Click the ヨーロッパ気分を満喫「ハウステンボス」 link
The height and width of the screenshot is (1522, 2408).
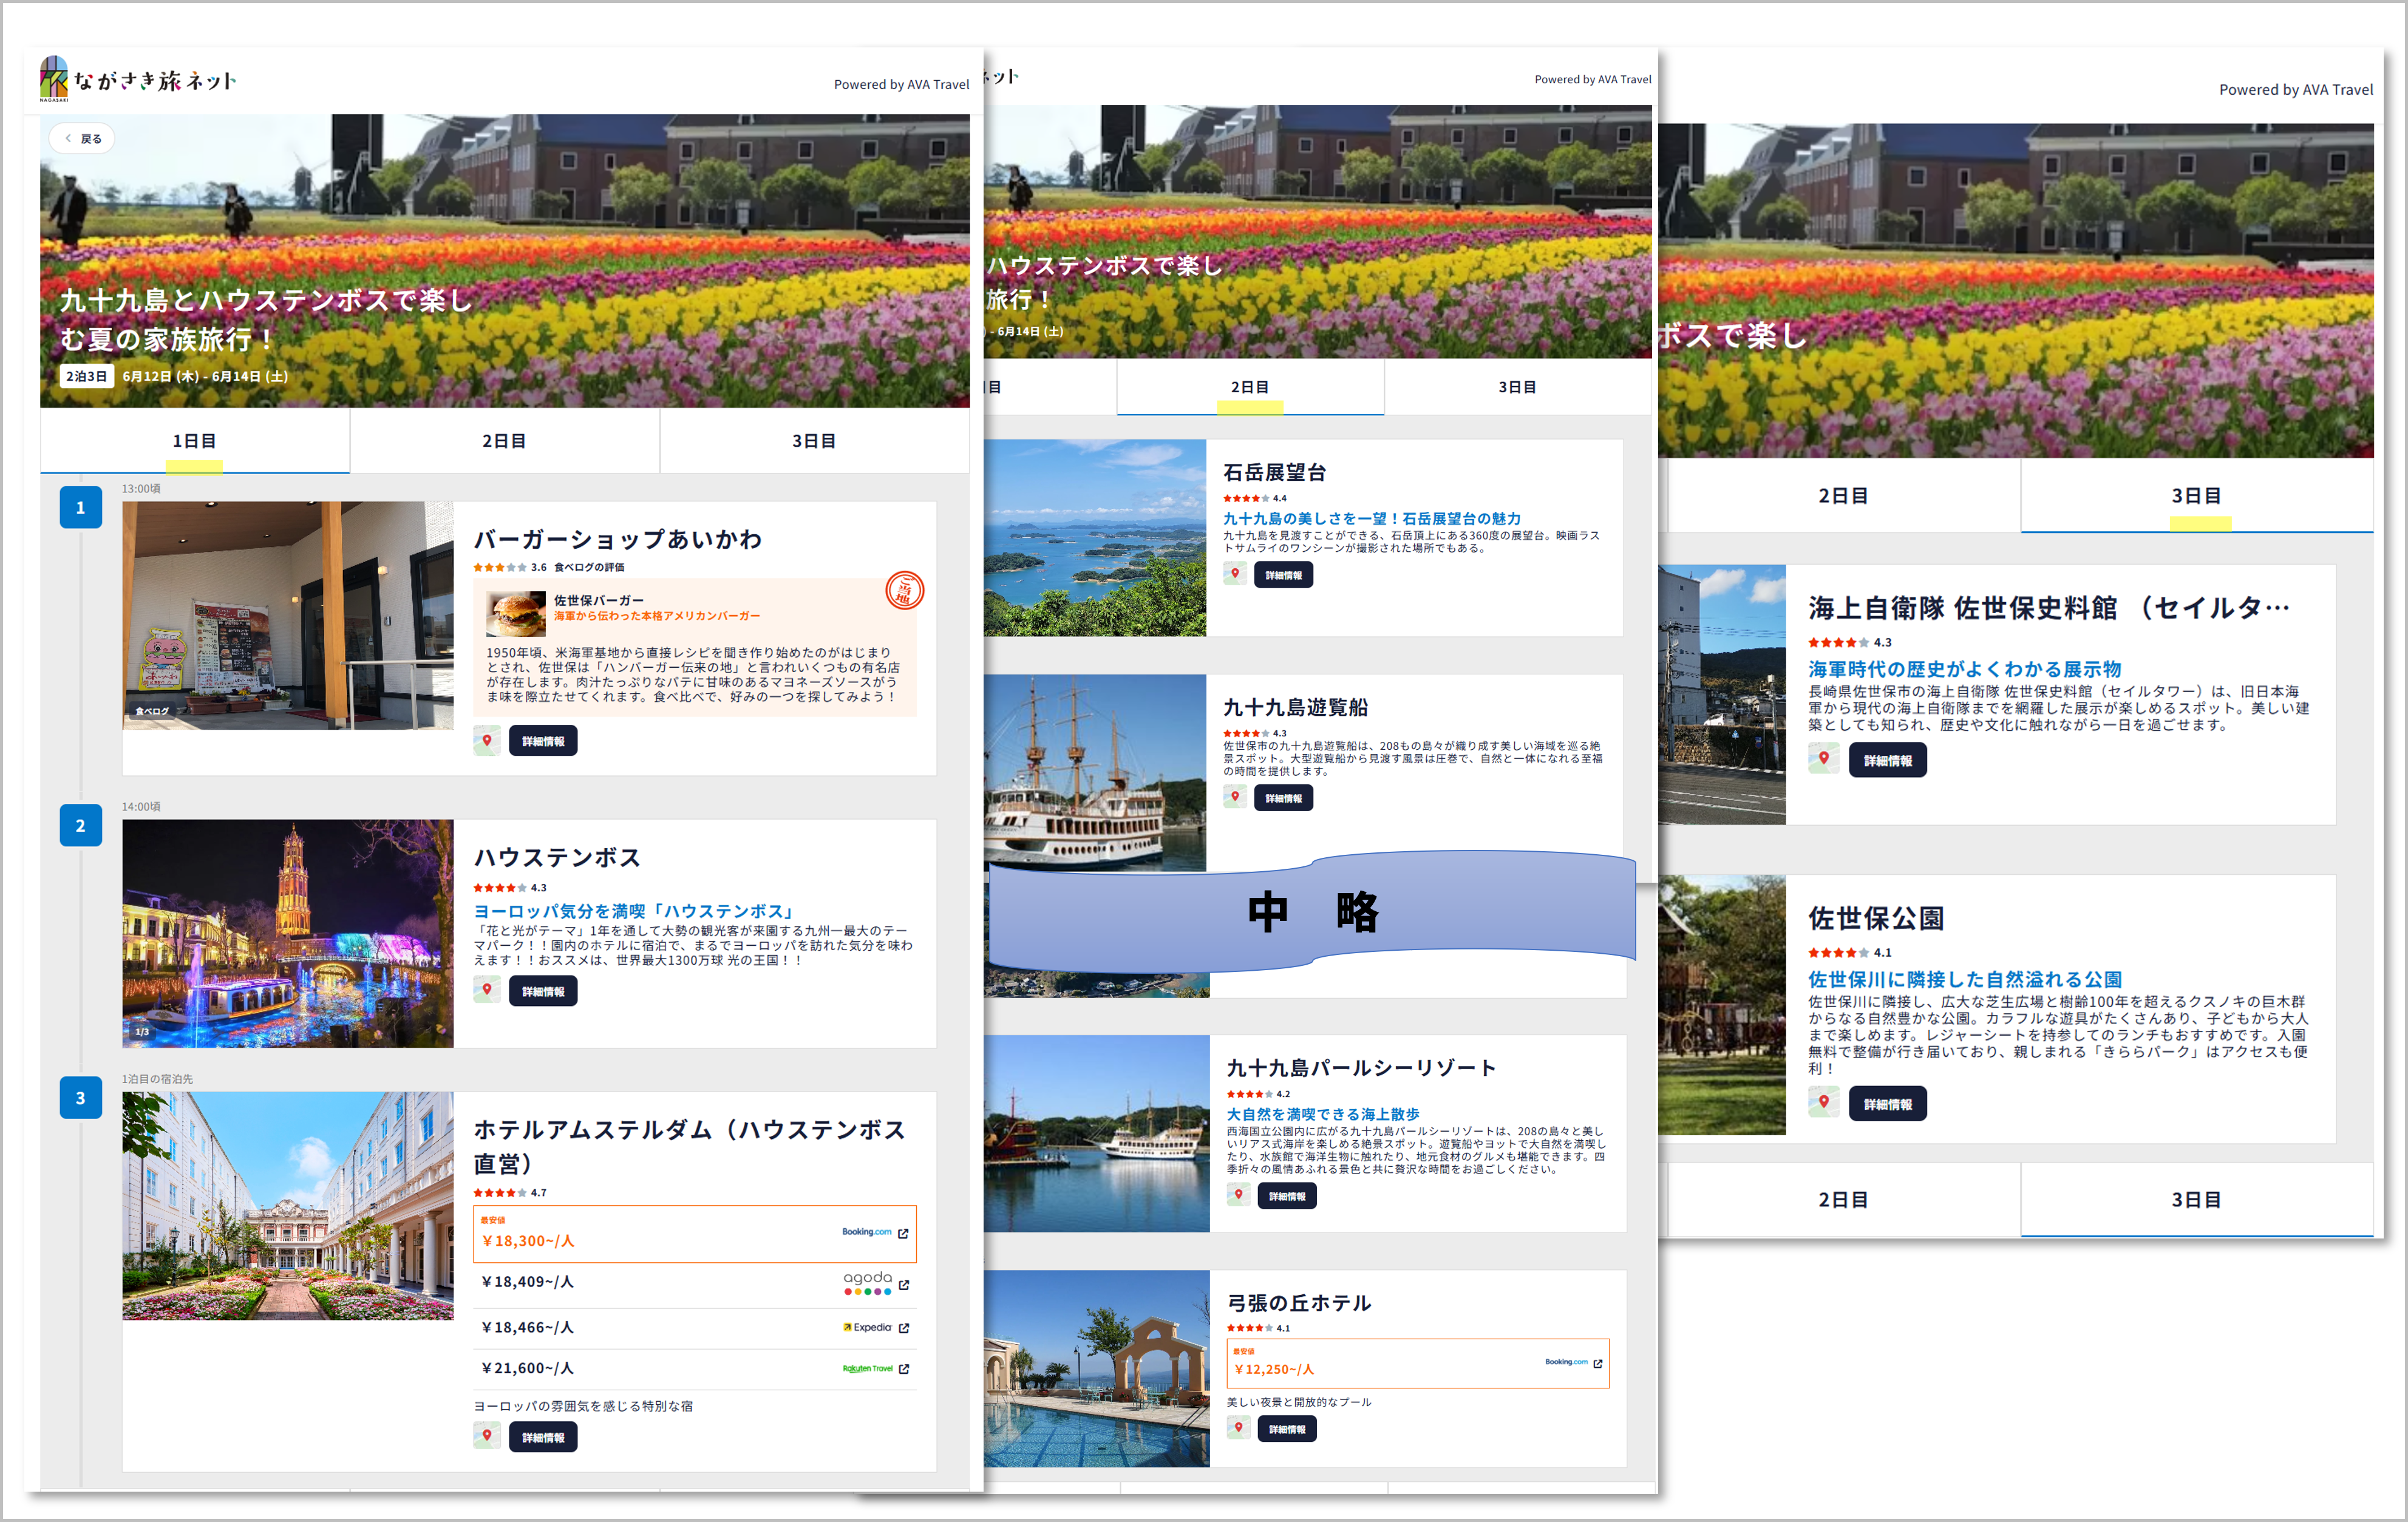tap(636, 911)
